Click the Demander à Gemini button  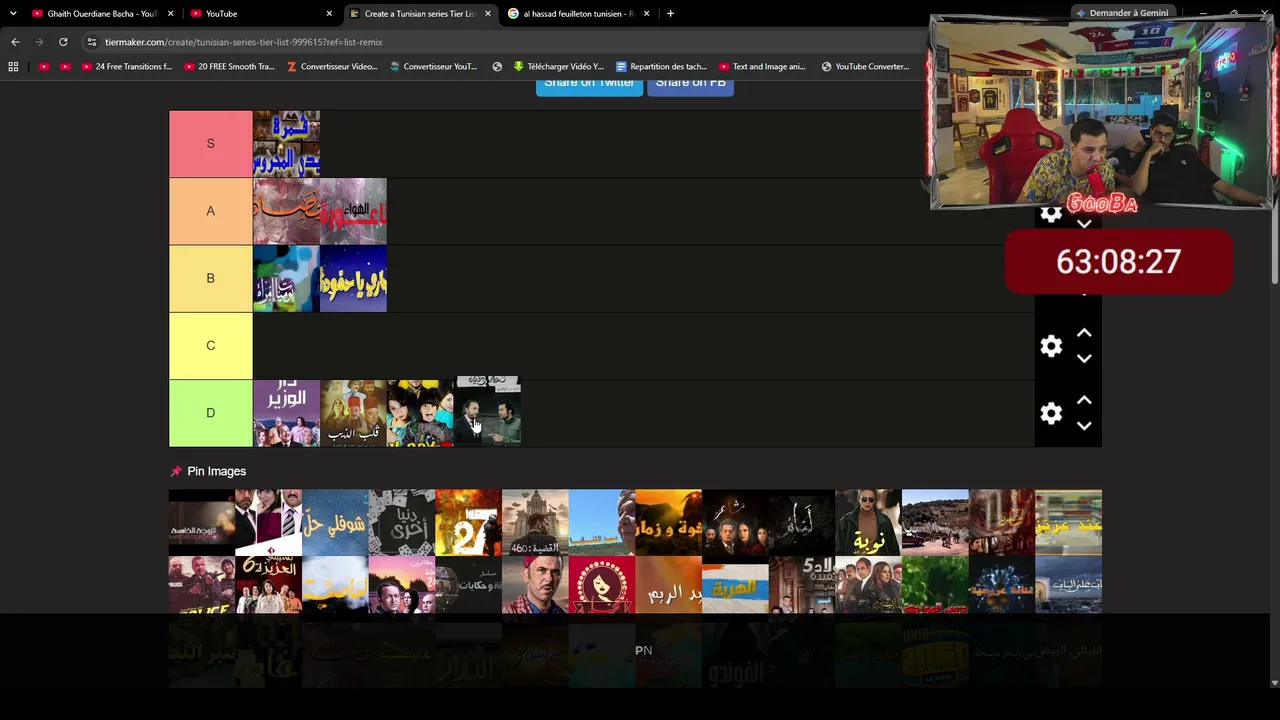[1121, 13]
